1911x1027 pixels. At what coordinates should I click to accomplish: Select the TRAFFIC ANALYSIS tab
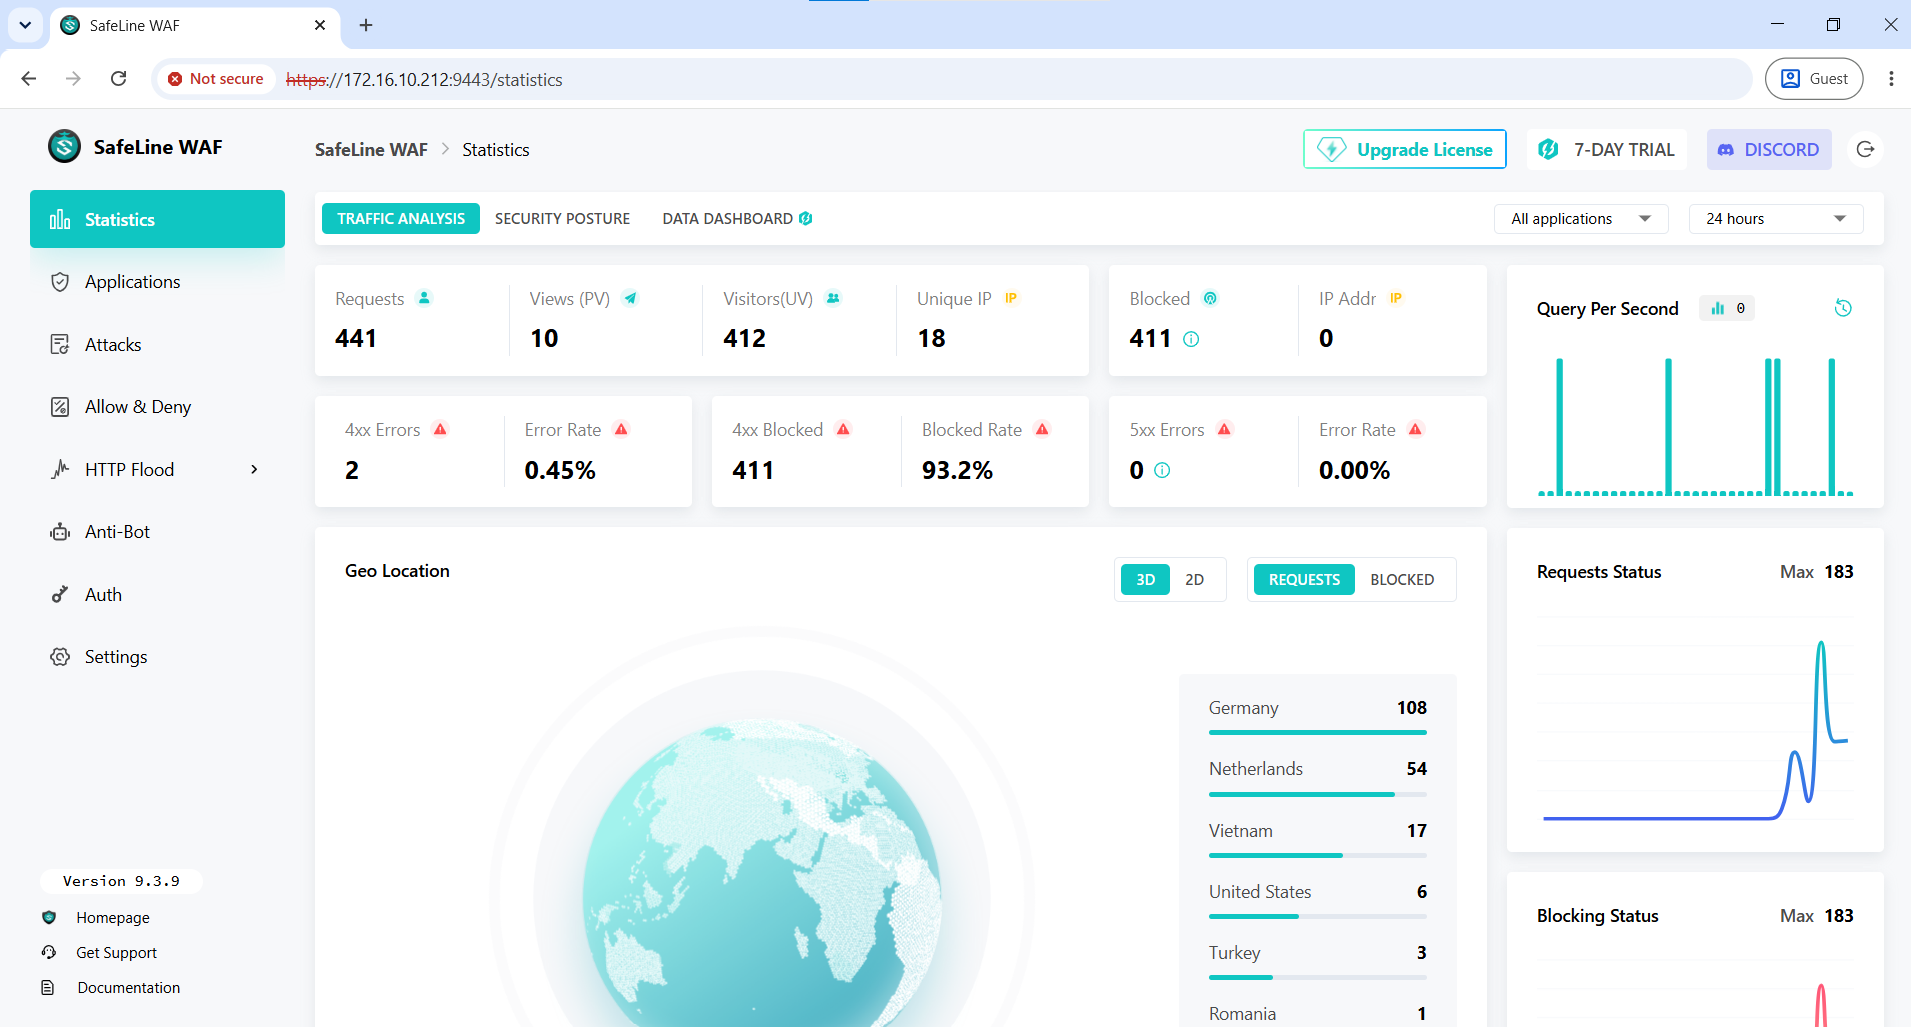(x=401, y=219)
